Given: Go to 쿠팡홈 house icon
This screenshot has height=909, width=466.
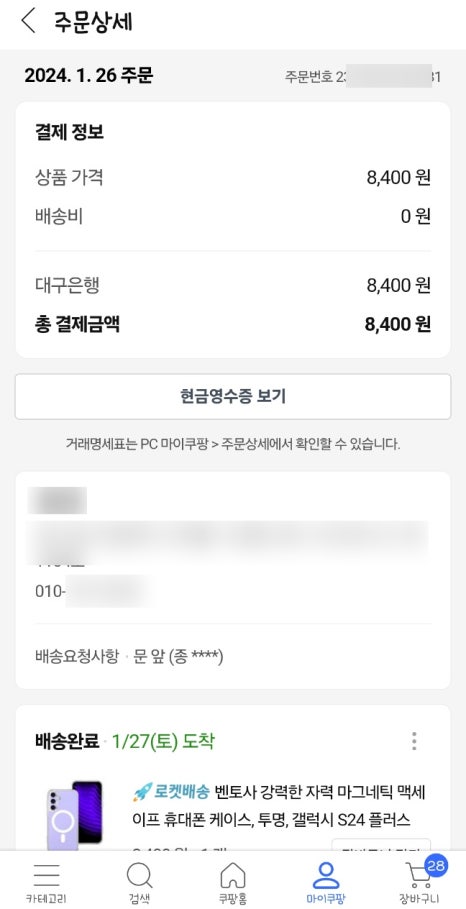Looking at the screenshot, I should coord(232,875).
